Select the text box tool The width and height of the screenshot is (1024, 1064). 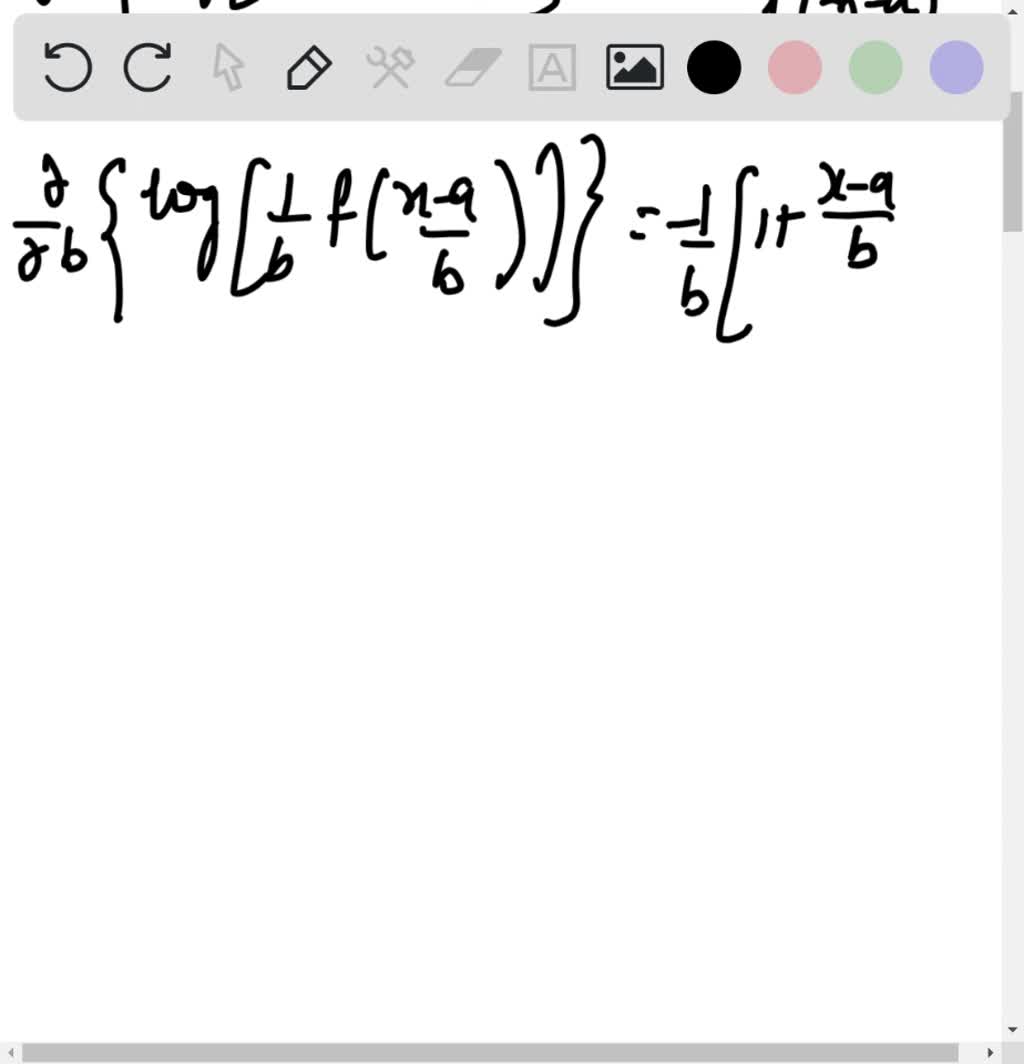coord(551,68)
